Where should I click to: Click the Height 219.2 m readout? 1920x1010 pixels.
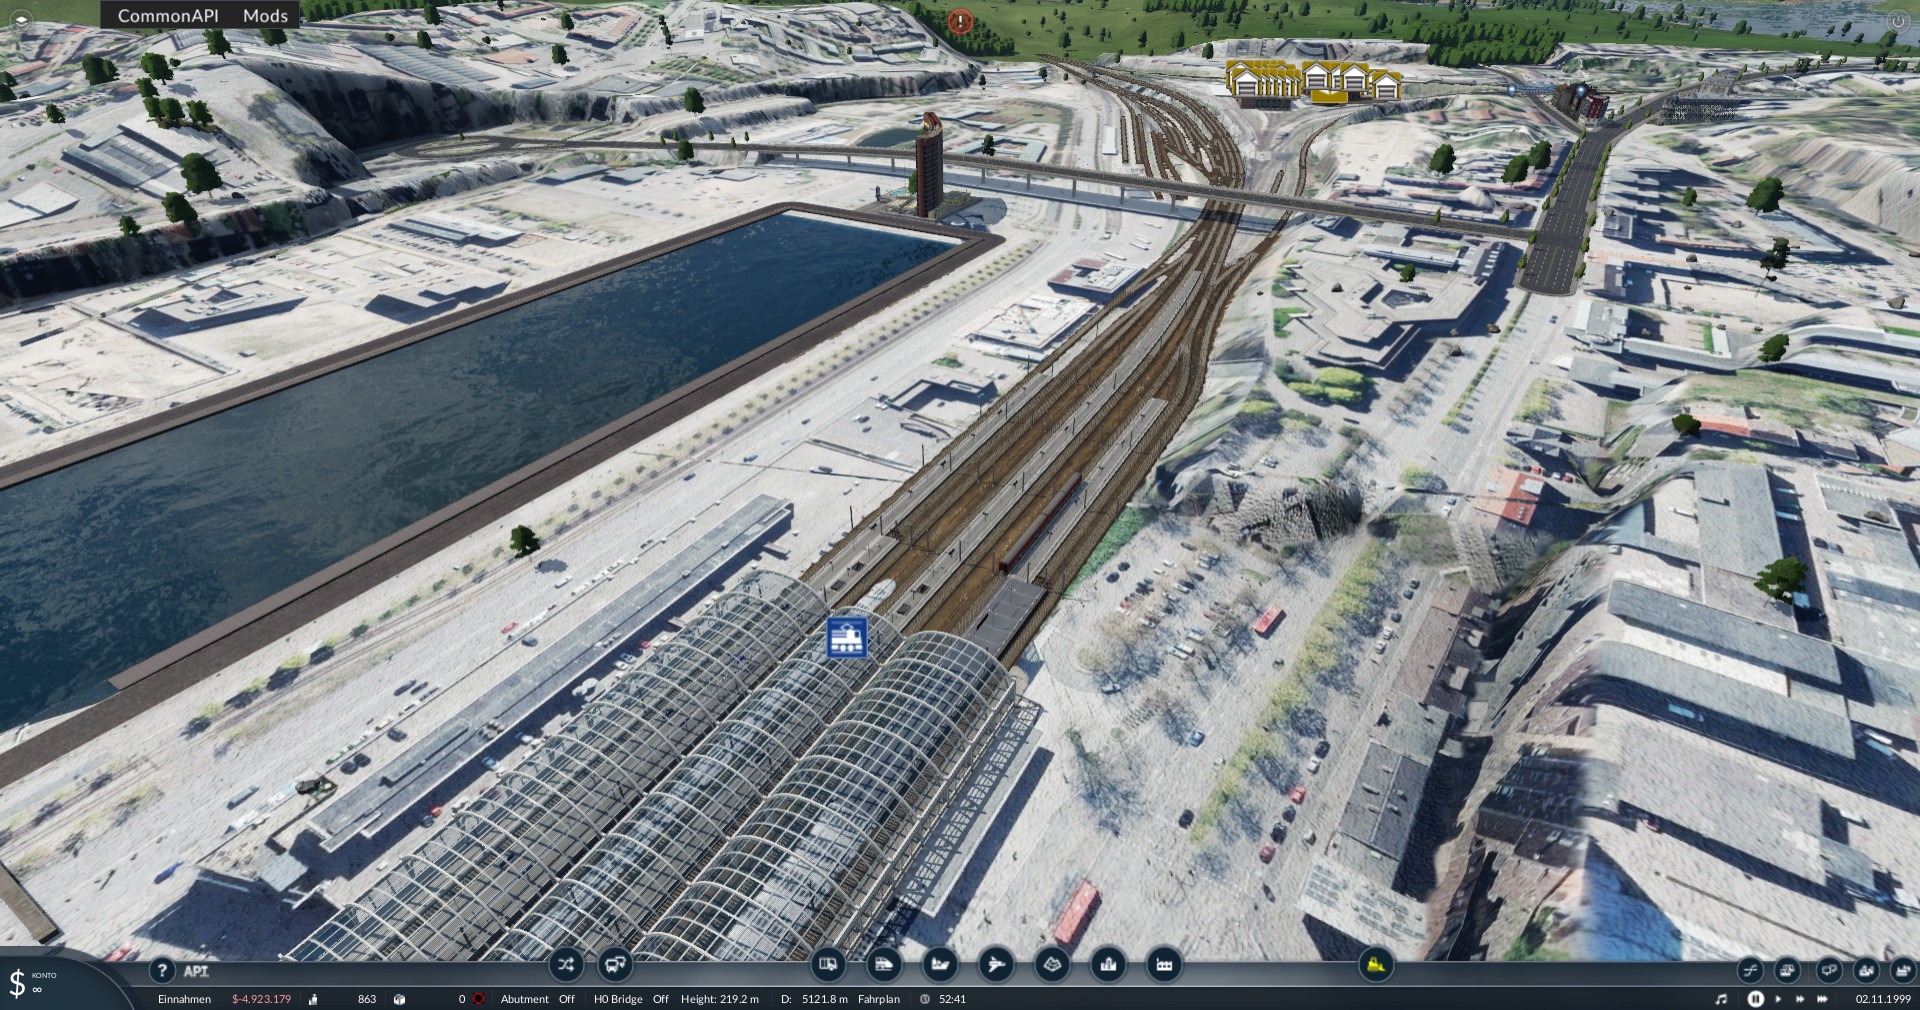720,999
